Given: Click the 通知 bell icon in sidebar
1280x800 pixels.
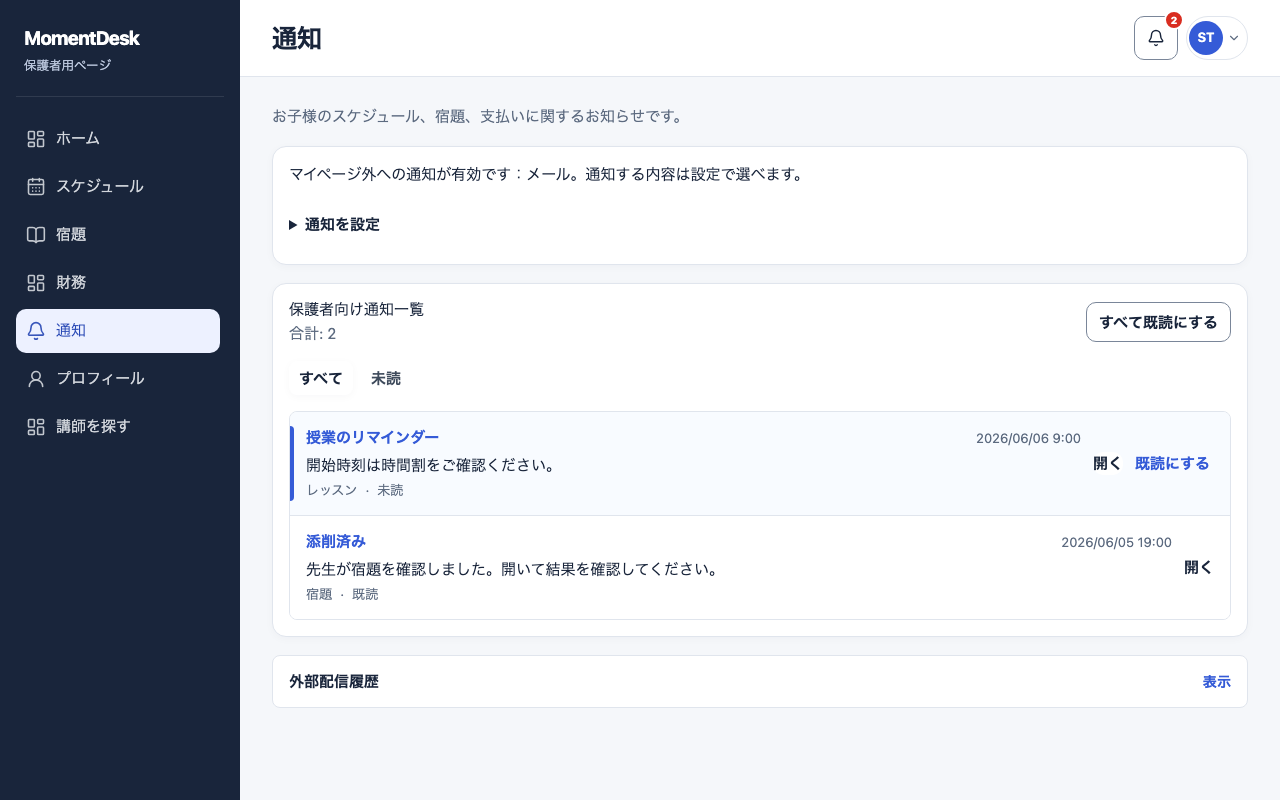Looking at the screenshot, I should [x=36, y=331].
